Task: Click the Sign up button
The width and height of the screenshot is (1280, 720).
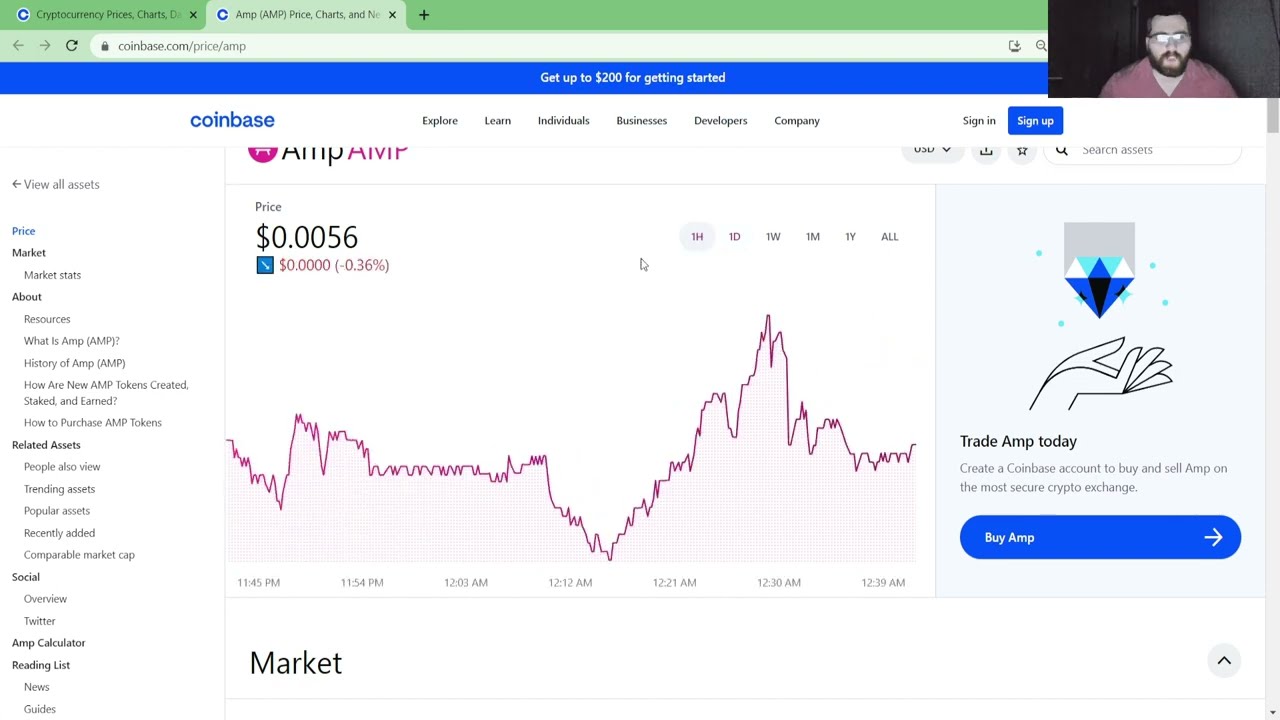Action: click(x=1035, y=121)
